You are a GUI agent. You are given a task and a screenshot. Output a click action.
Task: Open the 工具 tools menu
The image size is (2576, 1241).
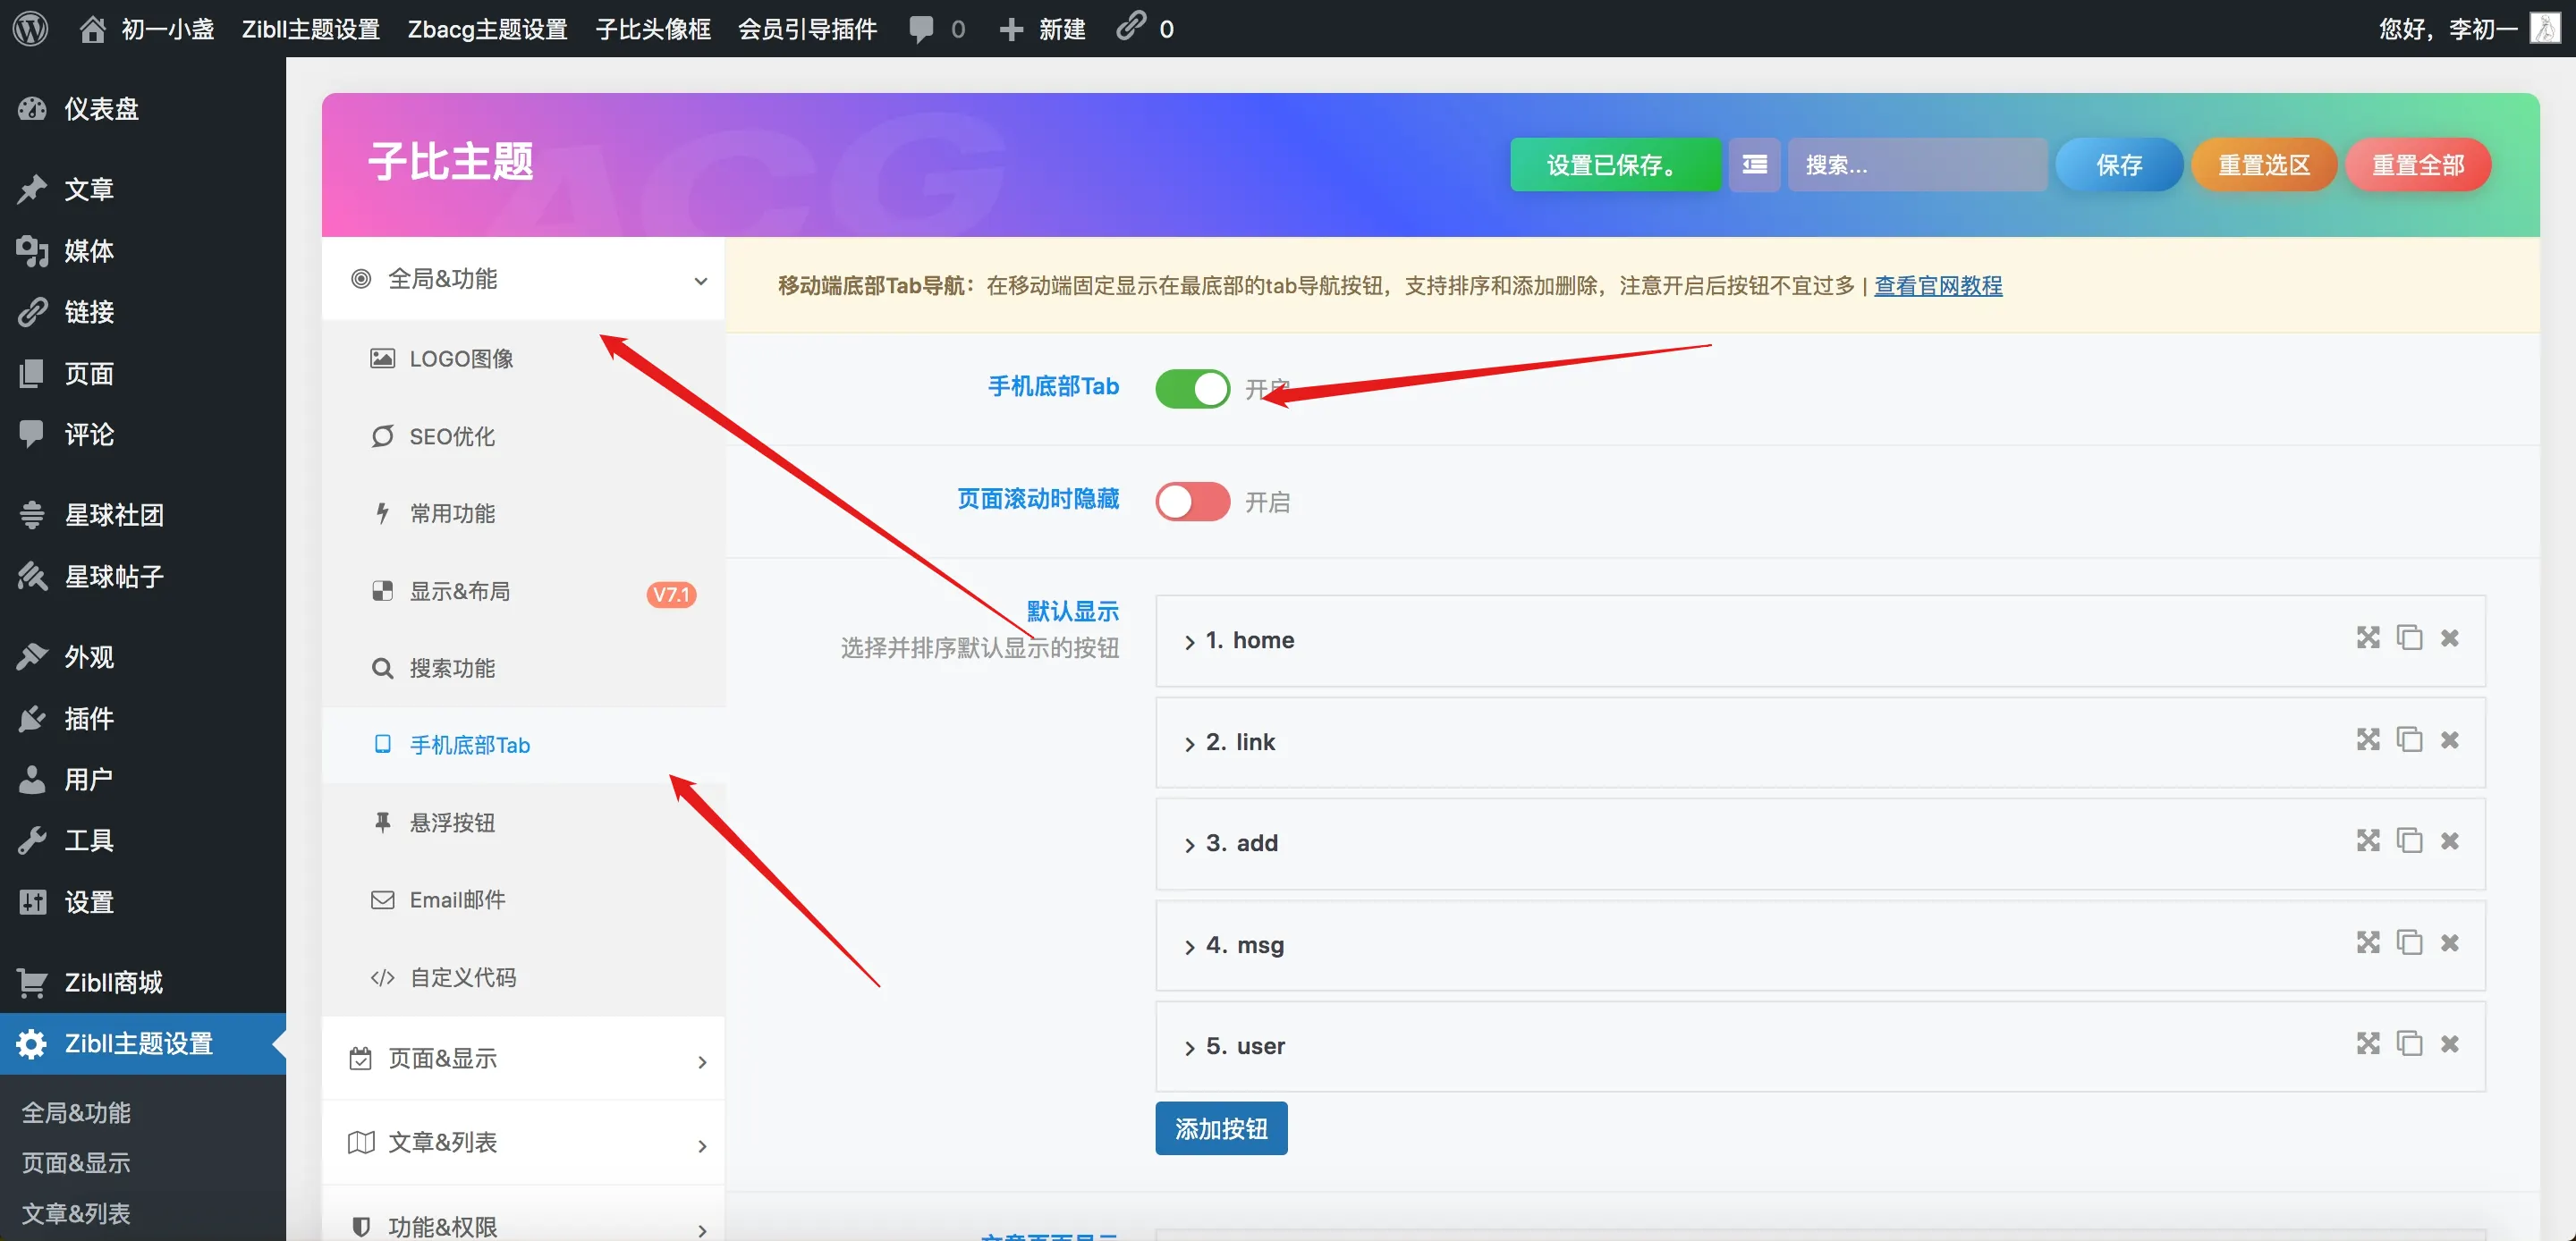tap(143, 841)
